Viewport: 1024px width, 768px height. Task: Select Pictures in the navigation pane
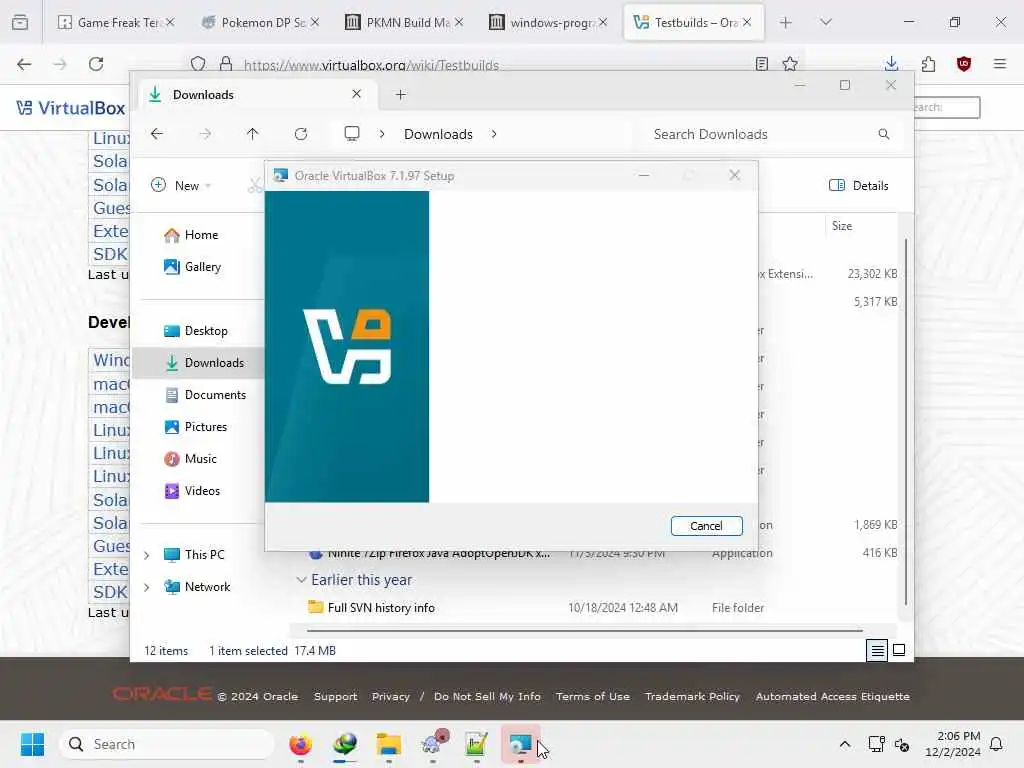(x=195, y=426)
